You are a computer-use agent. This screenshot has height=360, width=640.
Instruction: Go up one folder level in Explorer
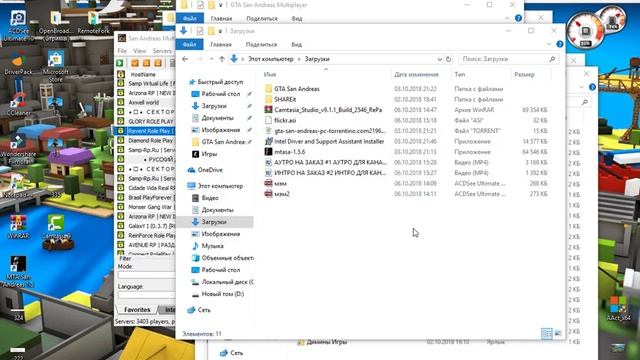(x=222, y=59)
